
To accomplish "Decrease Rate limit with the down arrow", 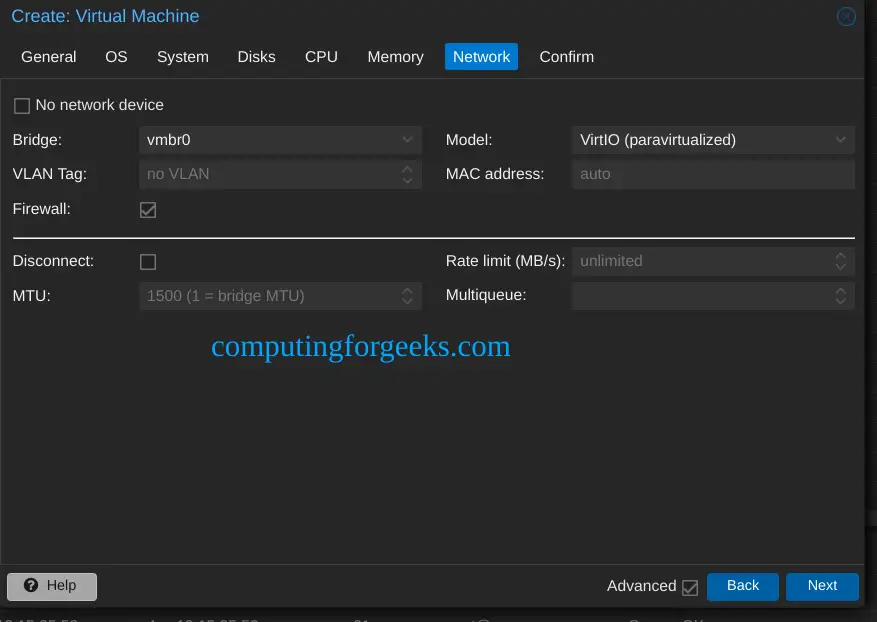I will coord(840,267).
